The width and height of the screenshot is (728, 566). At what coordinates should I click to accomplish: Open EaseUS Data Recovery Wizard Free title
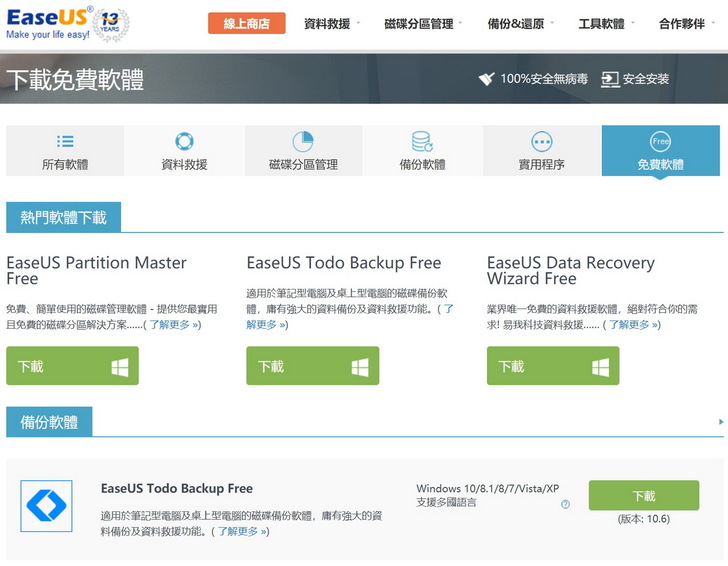(x=571, y=270)
